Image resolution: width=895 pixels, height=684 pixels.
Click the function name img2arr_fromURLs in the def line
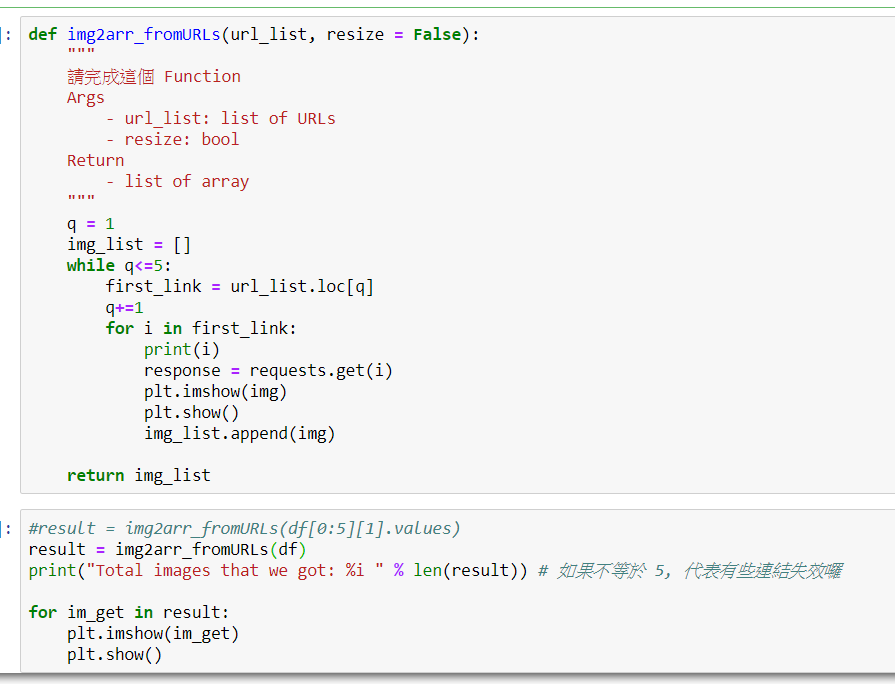click(x=144, y=35)
